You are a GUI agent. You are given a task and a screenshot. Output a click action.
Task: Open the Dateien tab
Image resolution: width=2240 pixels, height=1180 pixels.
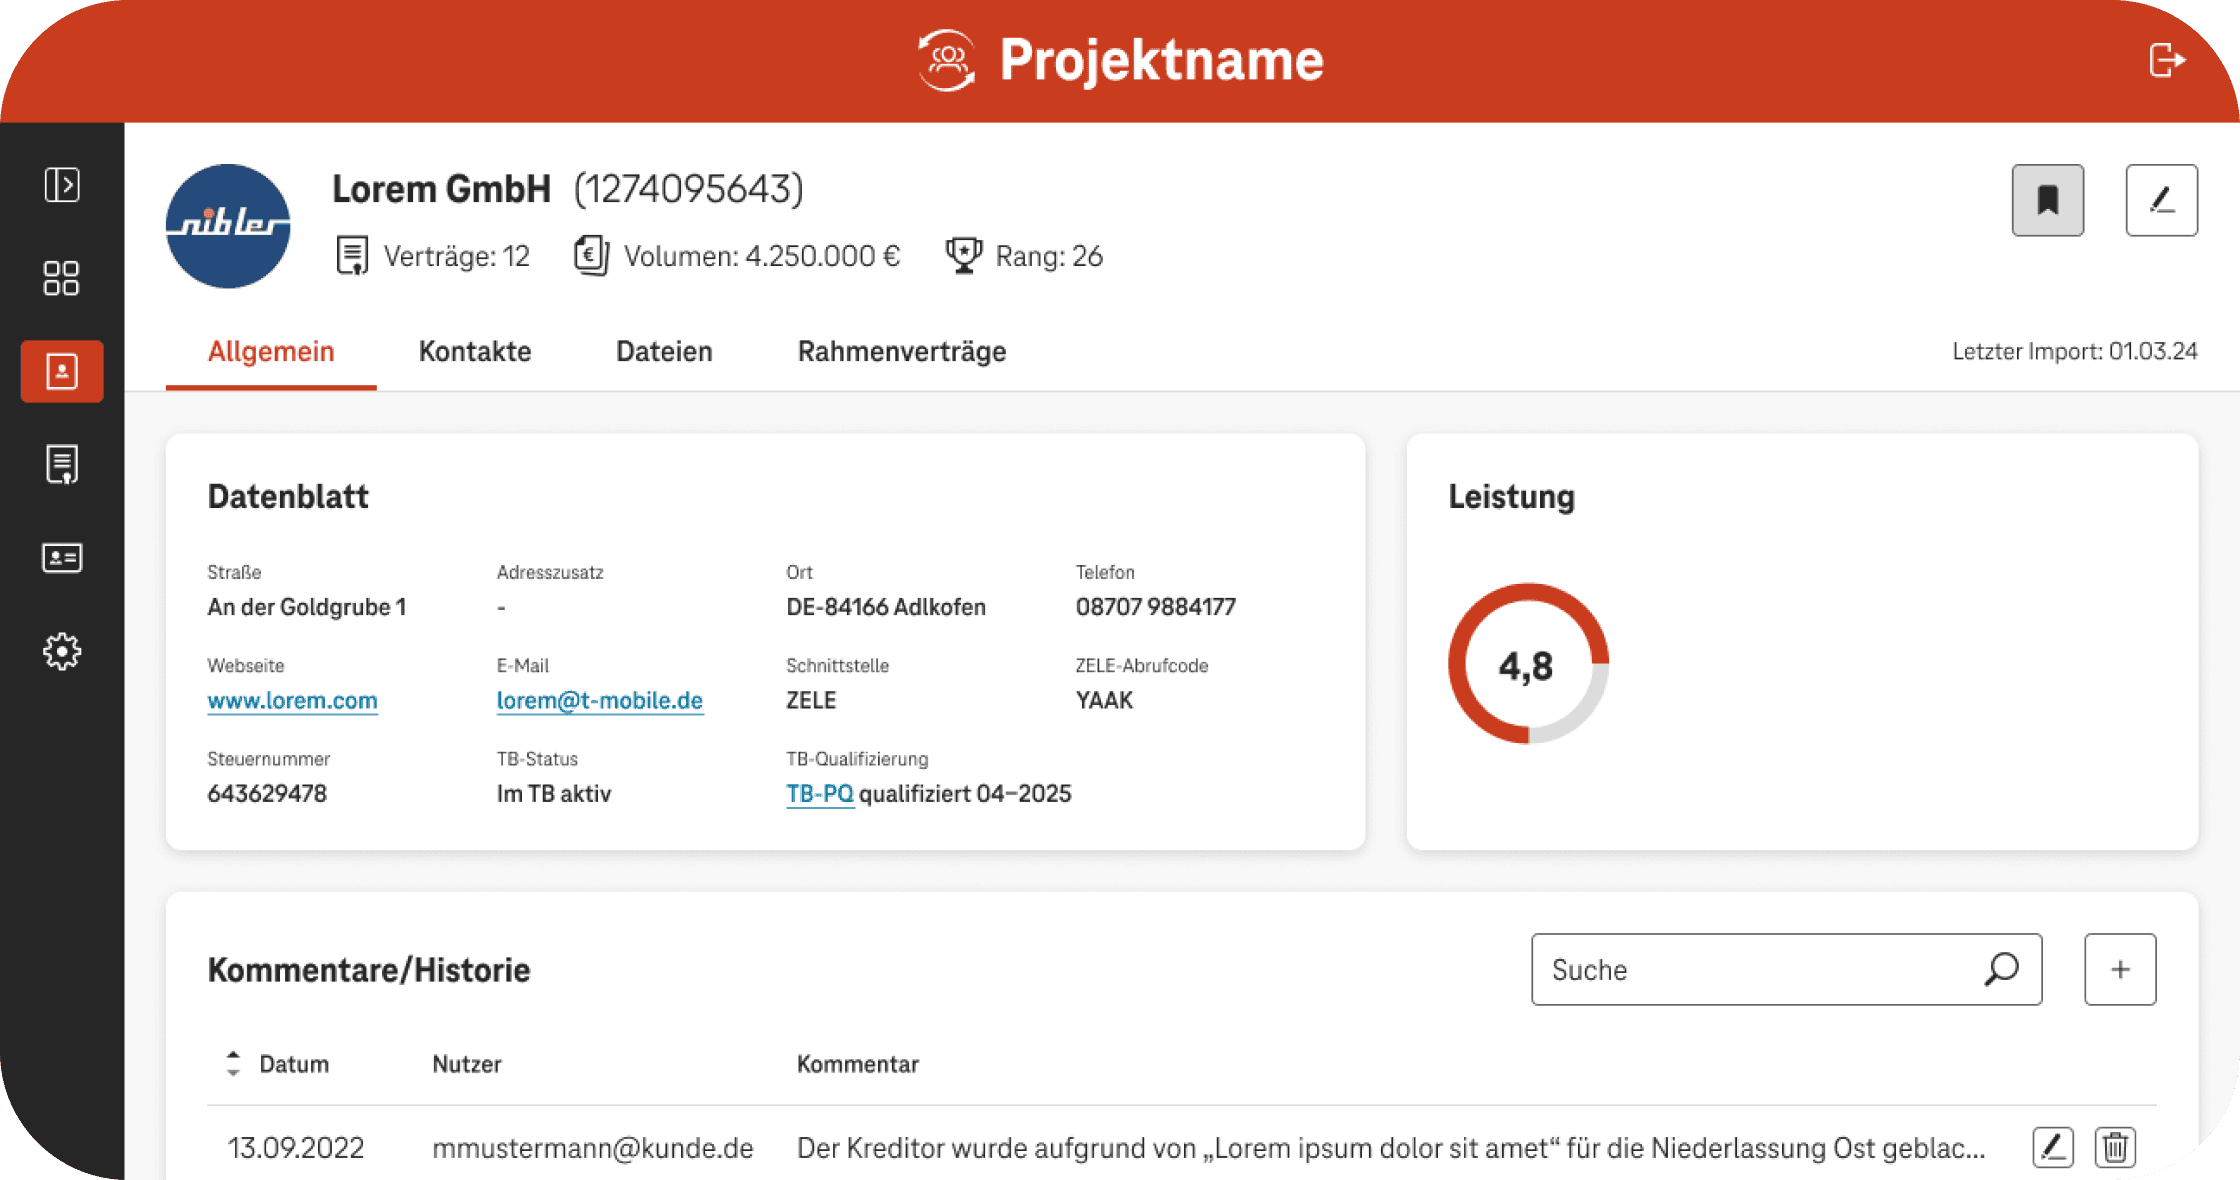click(664, 352)
